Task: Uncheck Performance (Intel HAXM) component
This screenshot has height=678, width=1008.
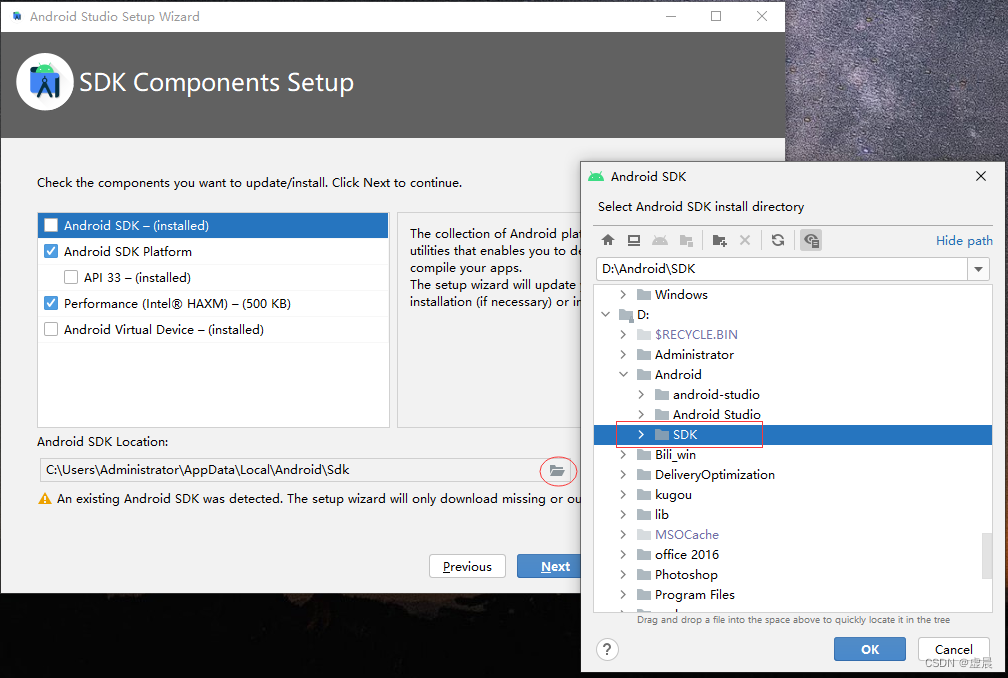Action: click(x=50, y=303)
